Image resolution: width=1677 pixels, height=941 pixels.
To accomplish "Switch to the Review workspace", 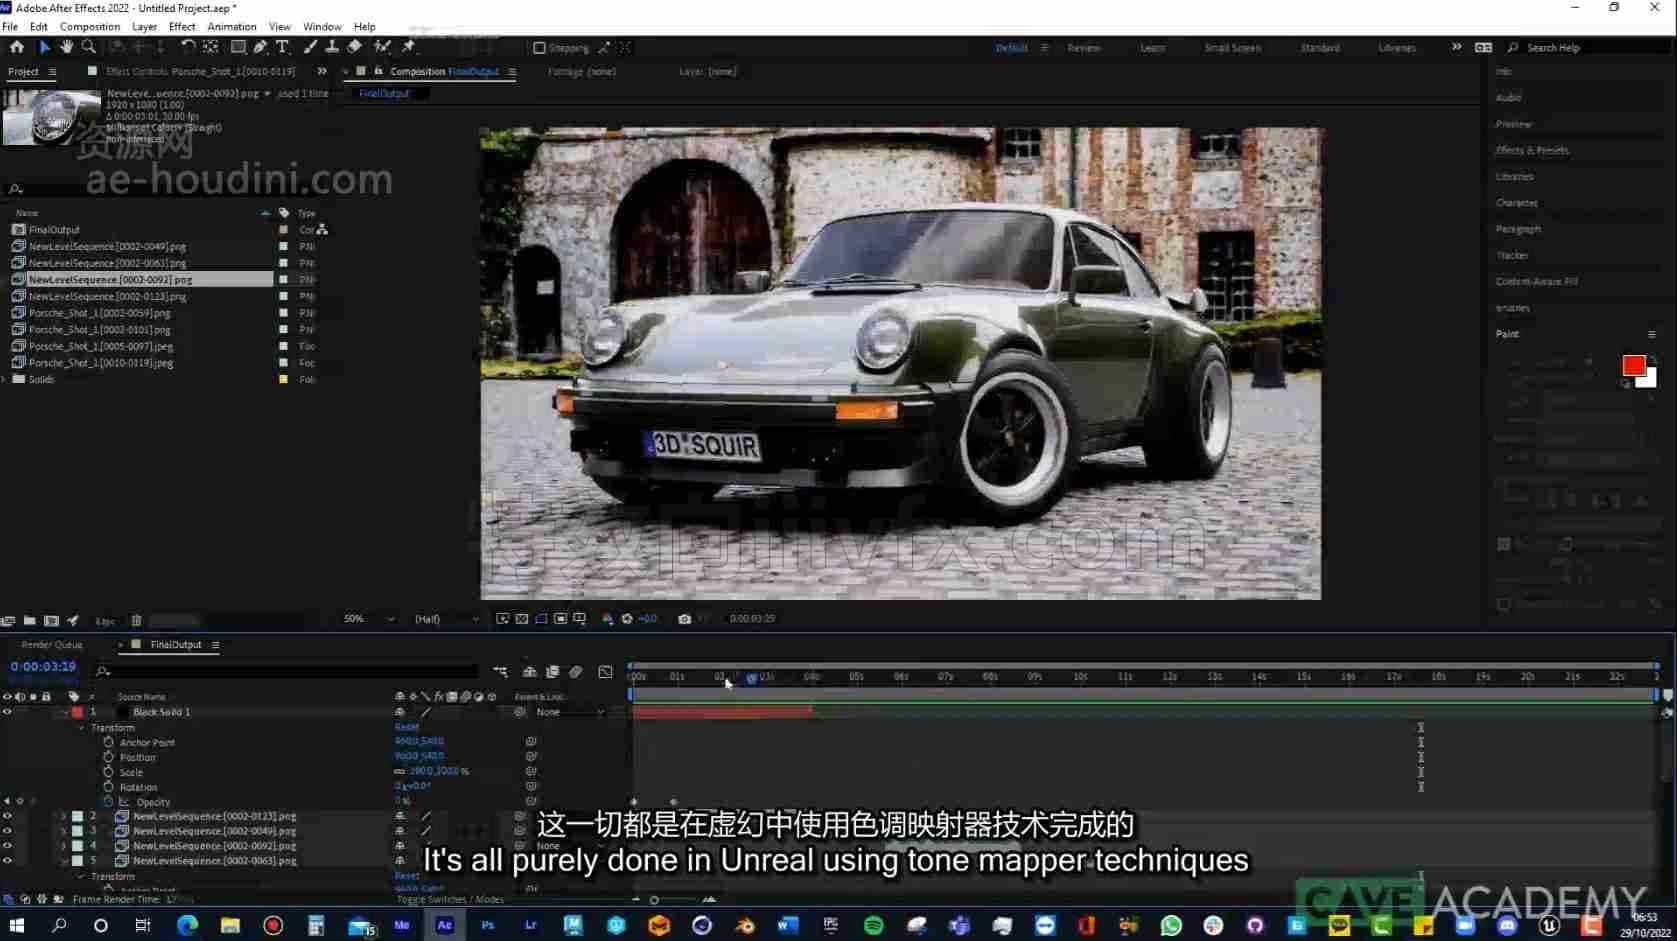I will 1083,48.
